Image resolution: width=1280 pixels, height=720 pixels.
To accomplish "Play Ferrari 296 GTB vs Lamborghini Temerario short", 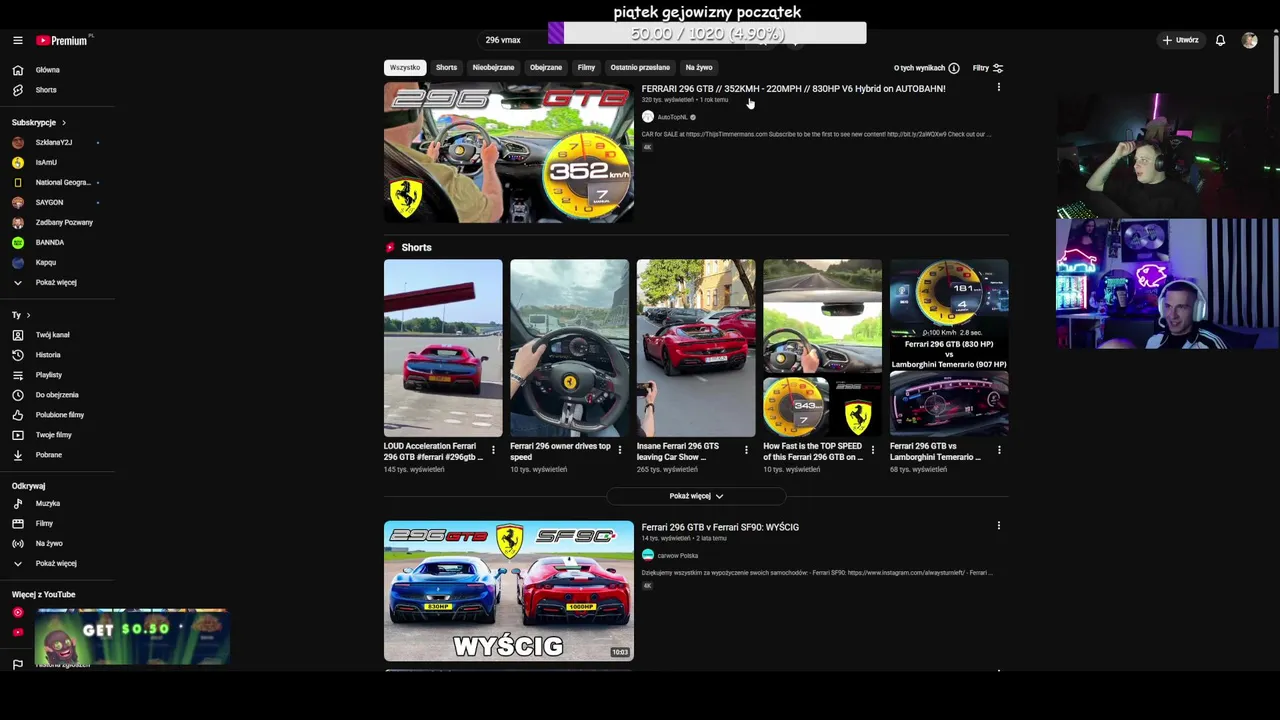I will click(949, 348).
